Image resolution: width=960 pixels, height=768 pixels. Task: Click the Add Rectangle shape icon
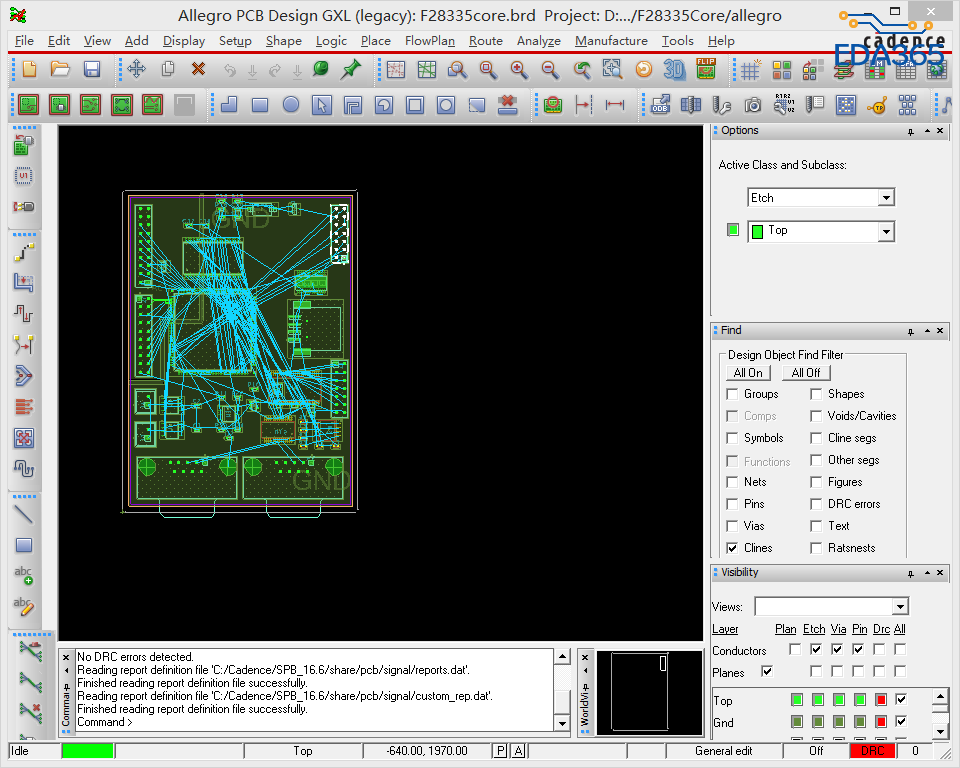[x=260, y=104]
